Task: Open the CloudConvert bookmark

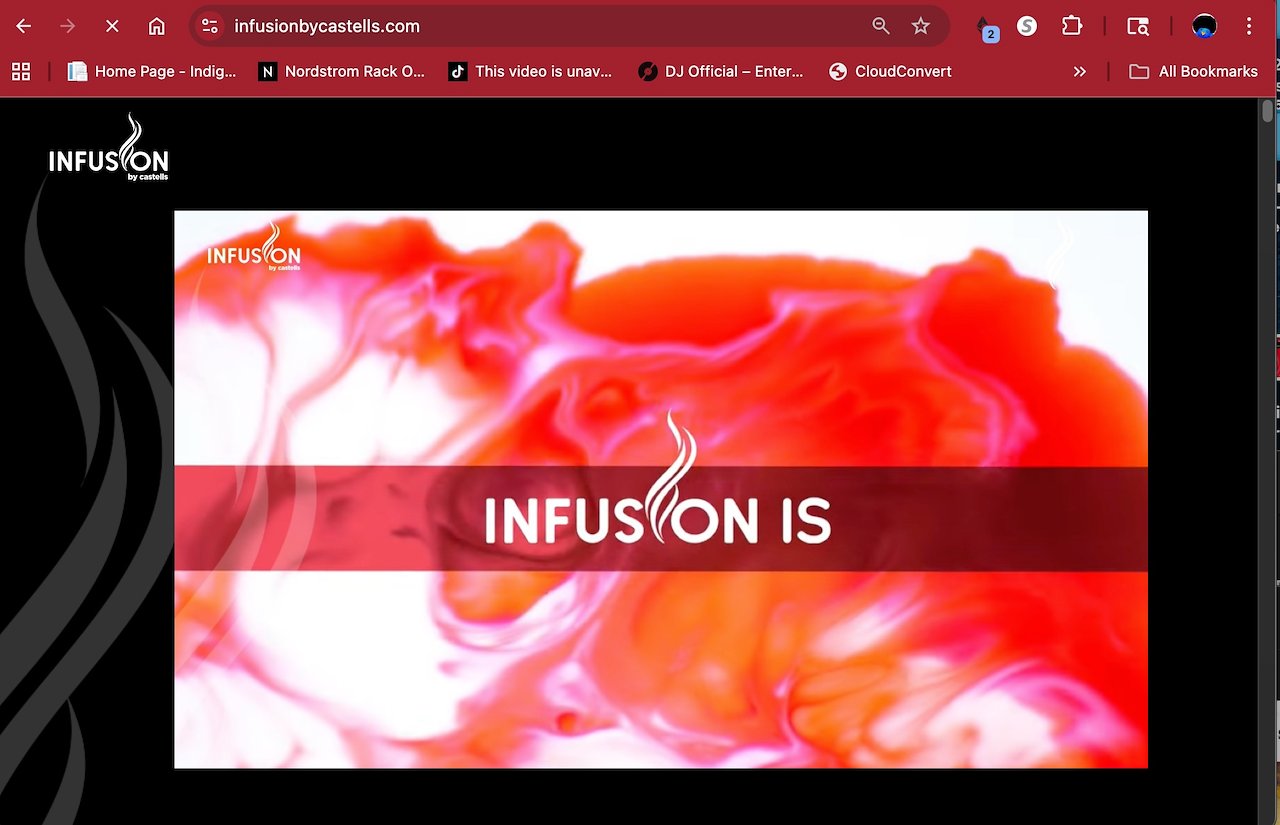Action: [890, 72]
